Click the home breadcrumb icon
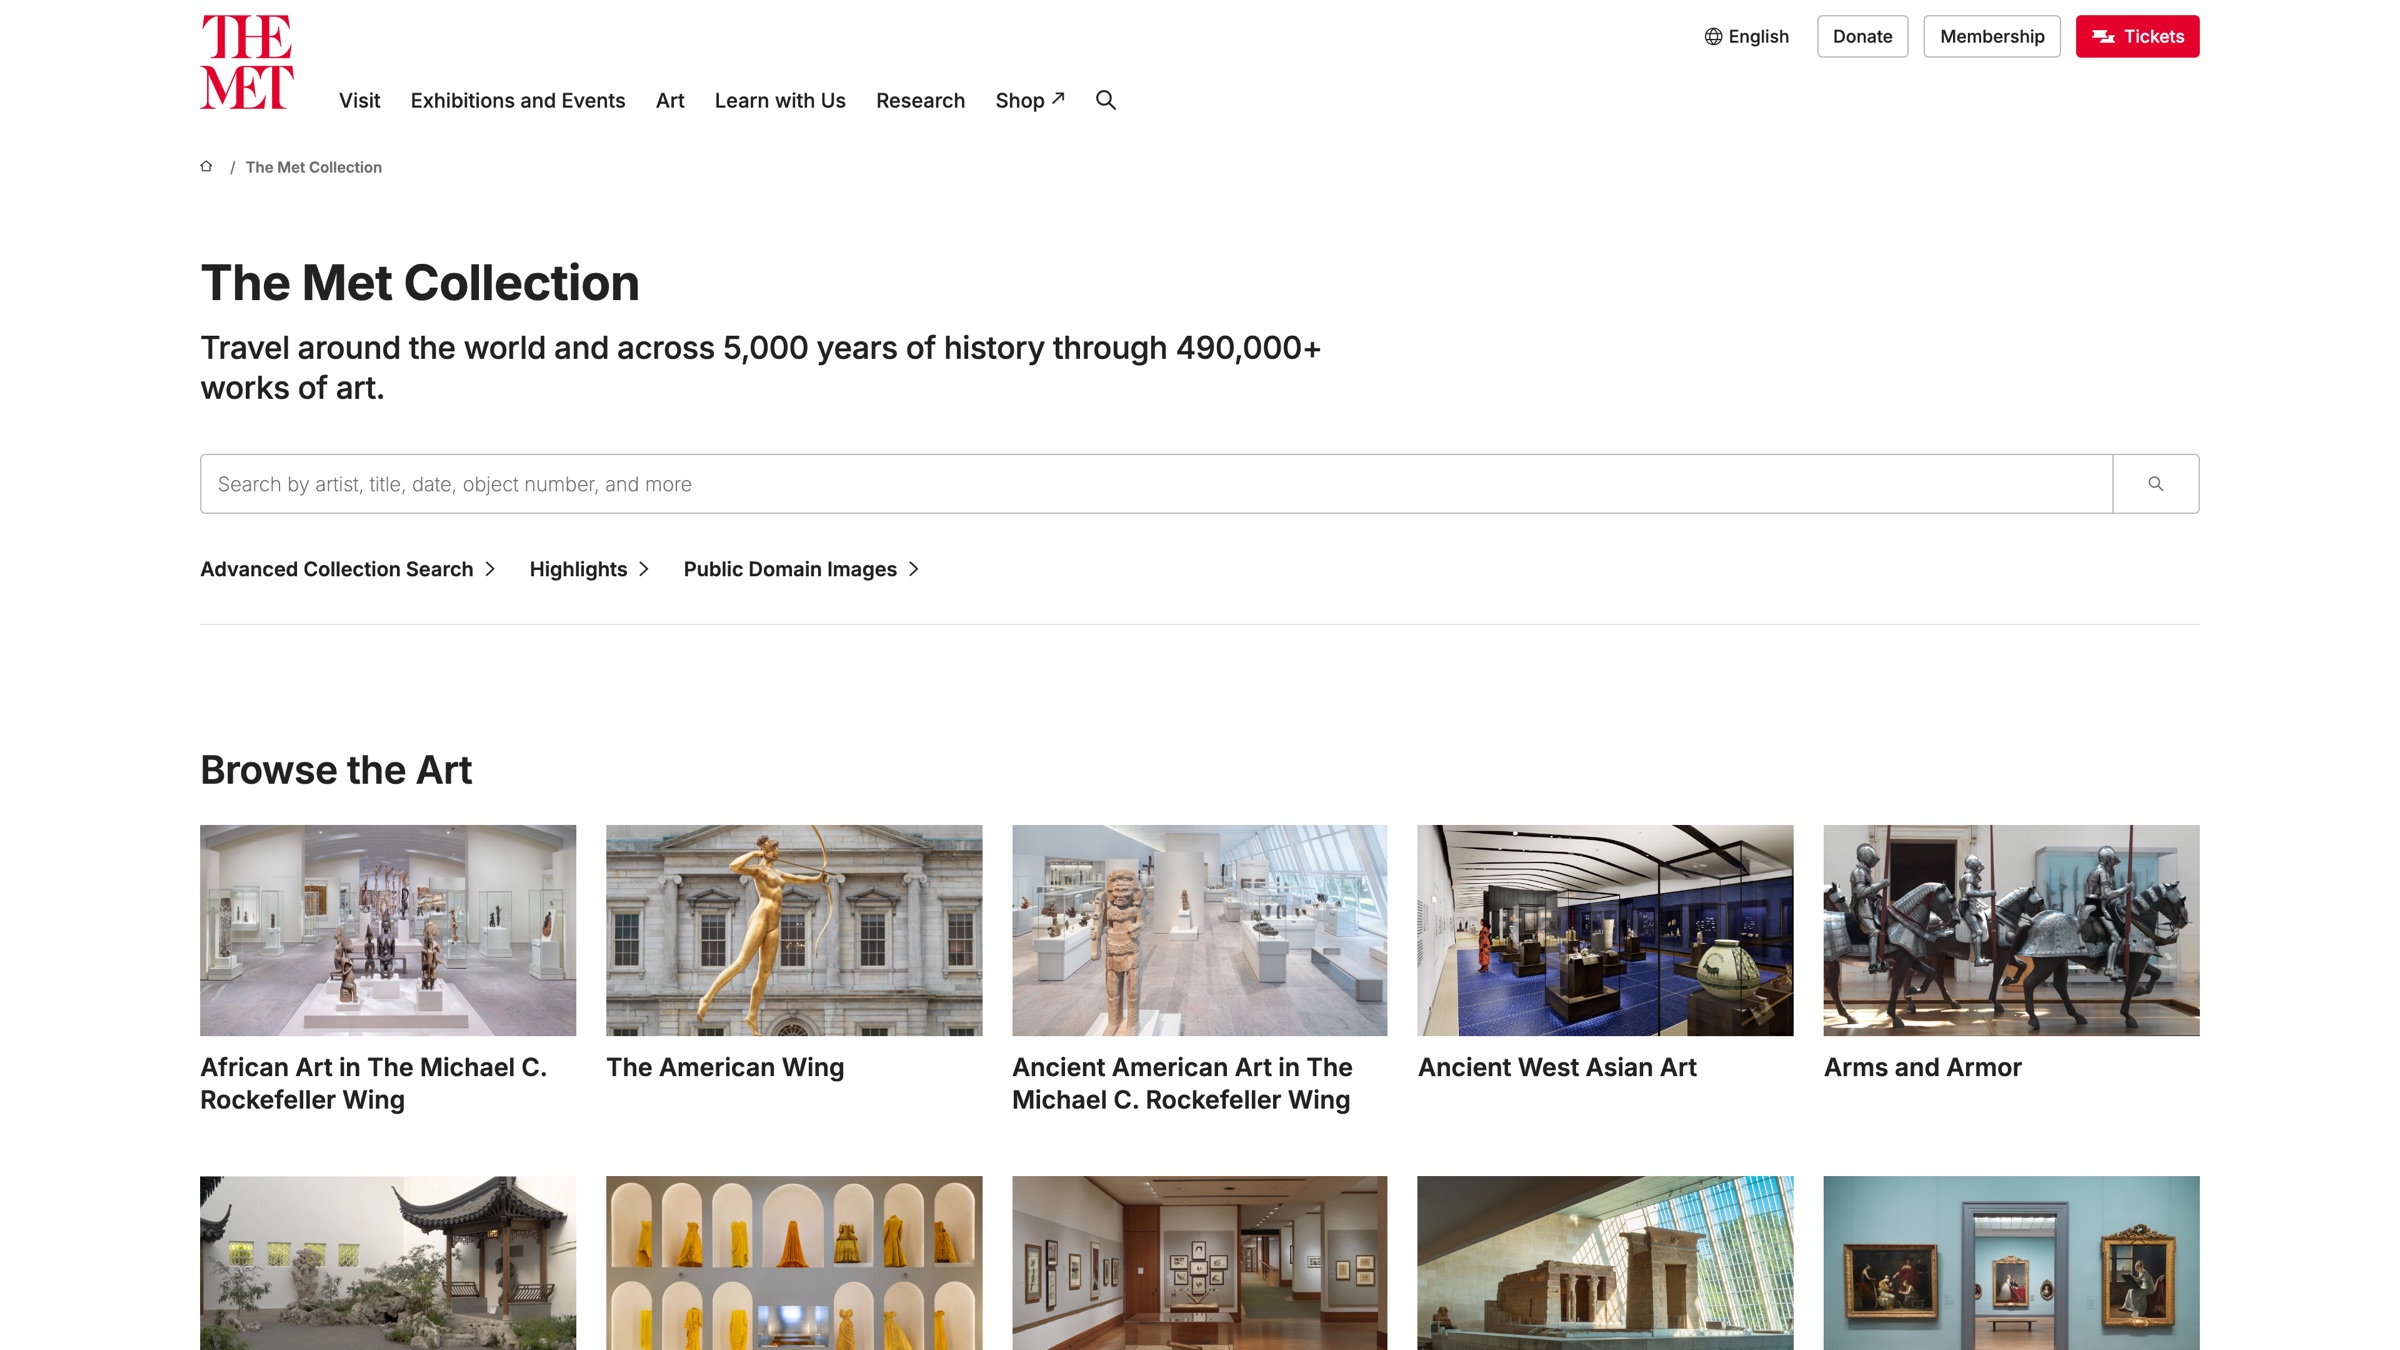Image resolution: width=2400 pixels, height=1350 pixels. (x=206, y=166)
